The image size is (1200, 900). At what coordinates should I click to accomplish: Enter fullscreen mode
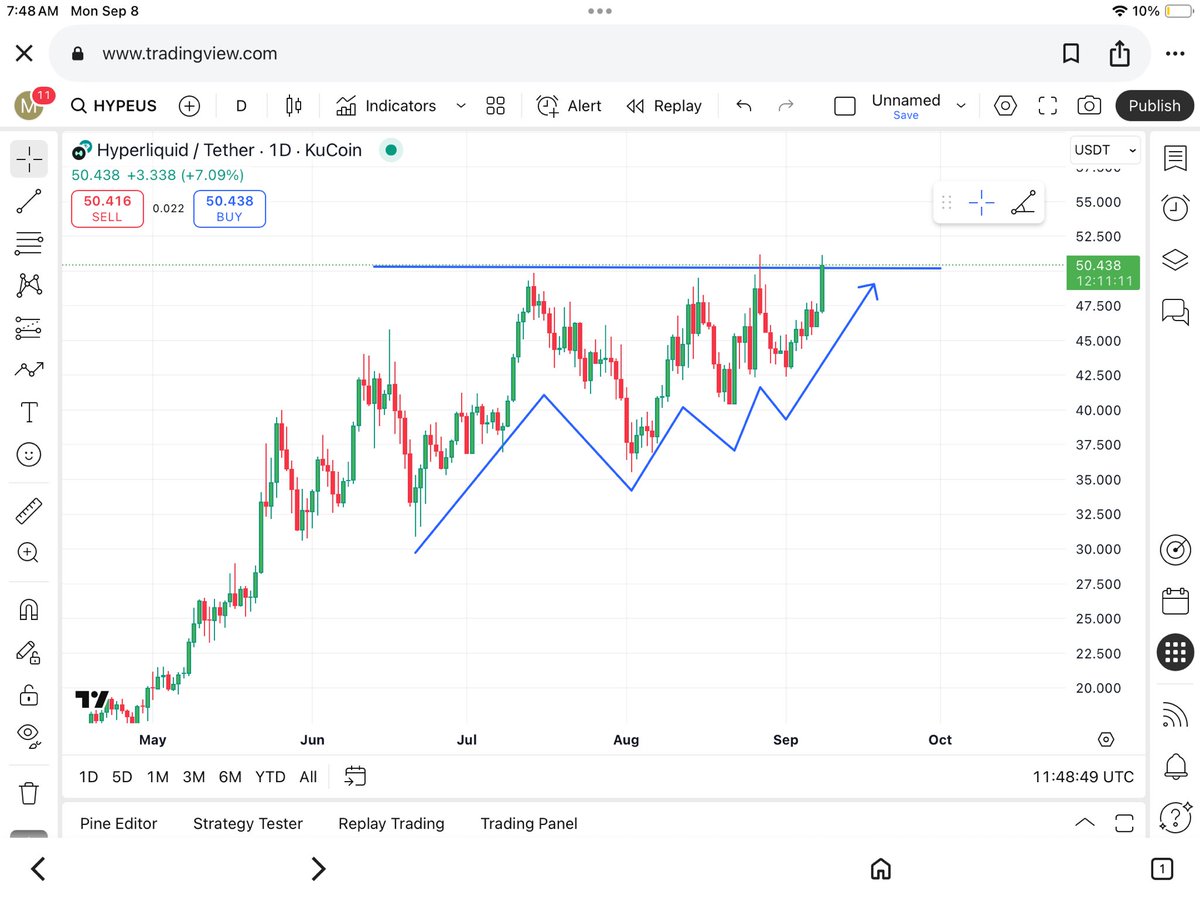coord(1048,106)
